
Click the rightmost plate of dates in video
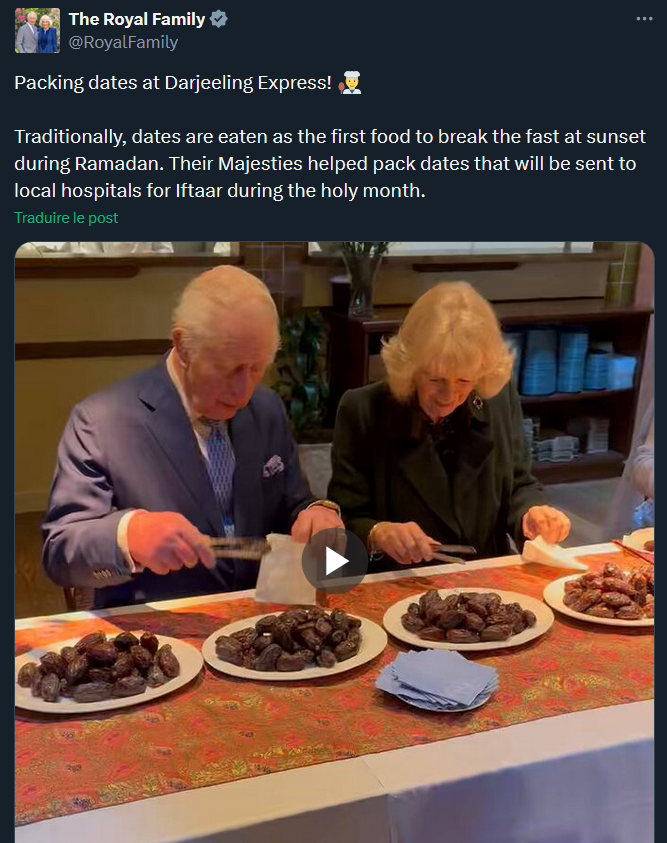(x=602, y=594)
